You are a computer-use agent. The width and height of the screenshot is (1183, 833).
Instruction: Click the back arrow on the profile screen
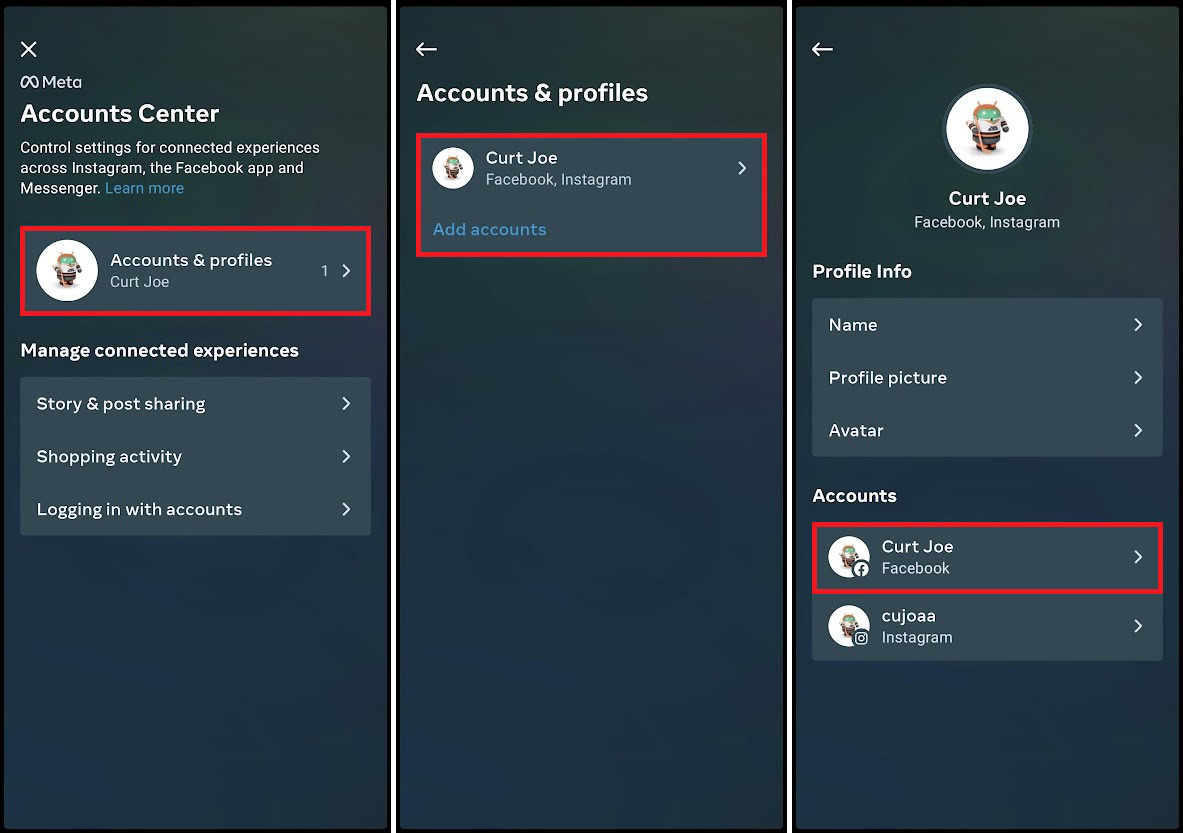(822, 48)
